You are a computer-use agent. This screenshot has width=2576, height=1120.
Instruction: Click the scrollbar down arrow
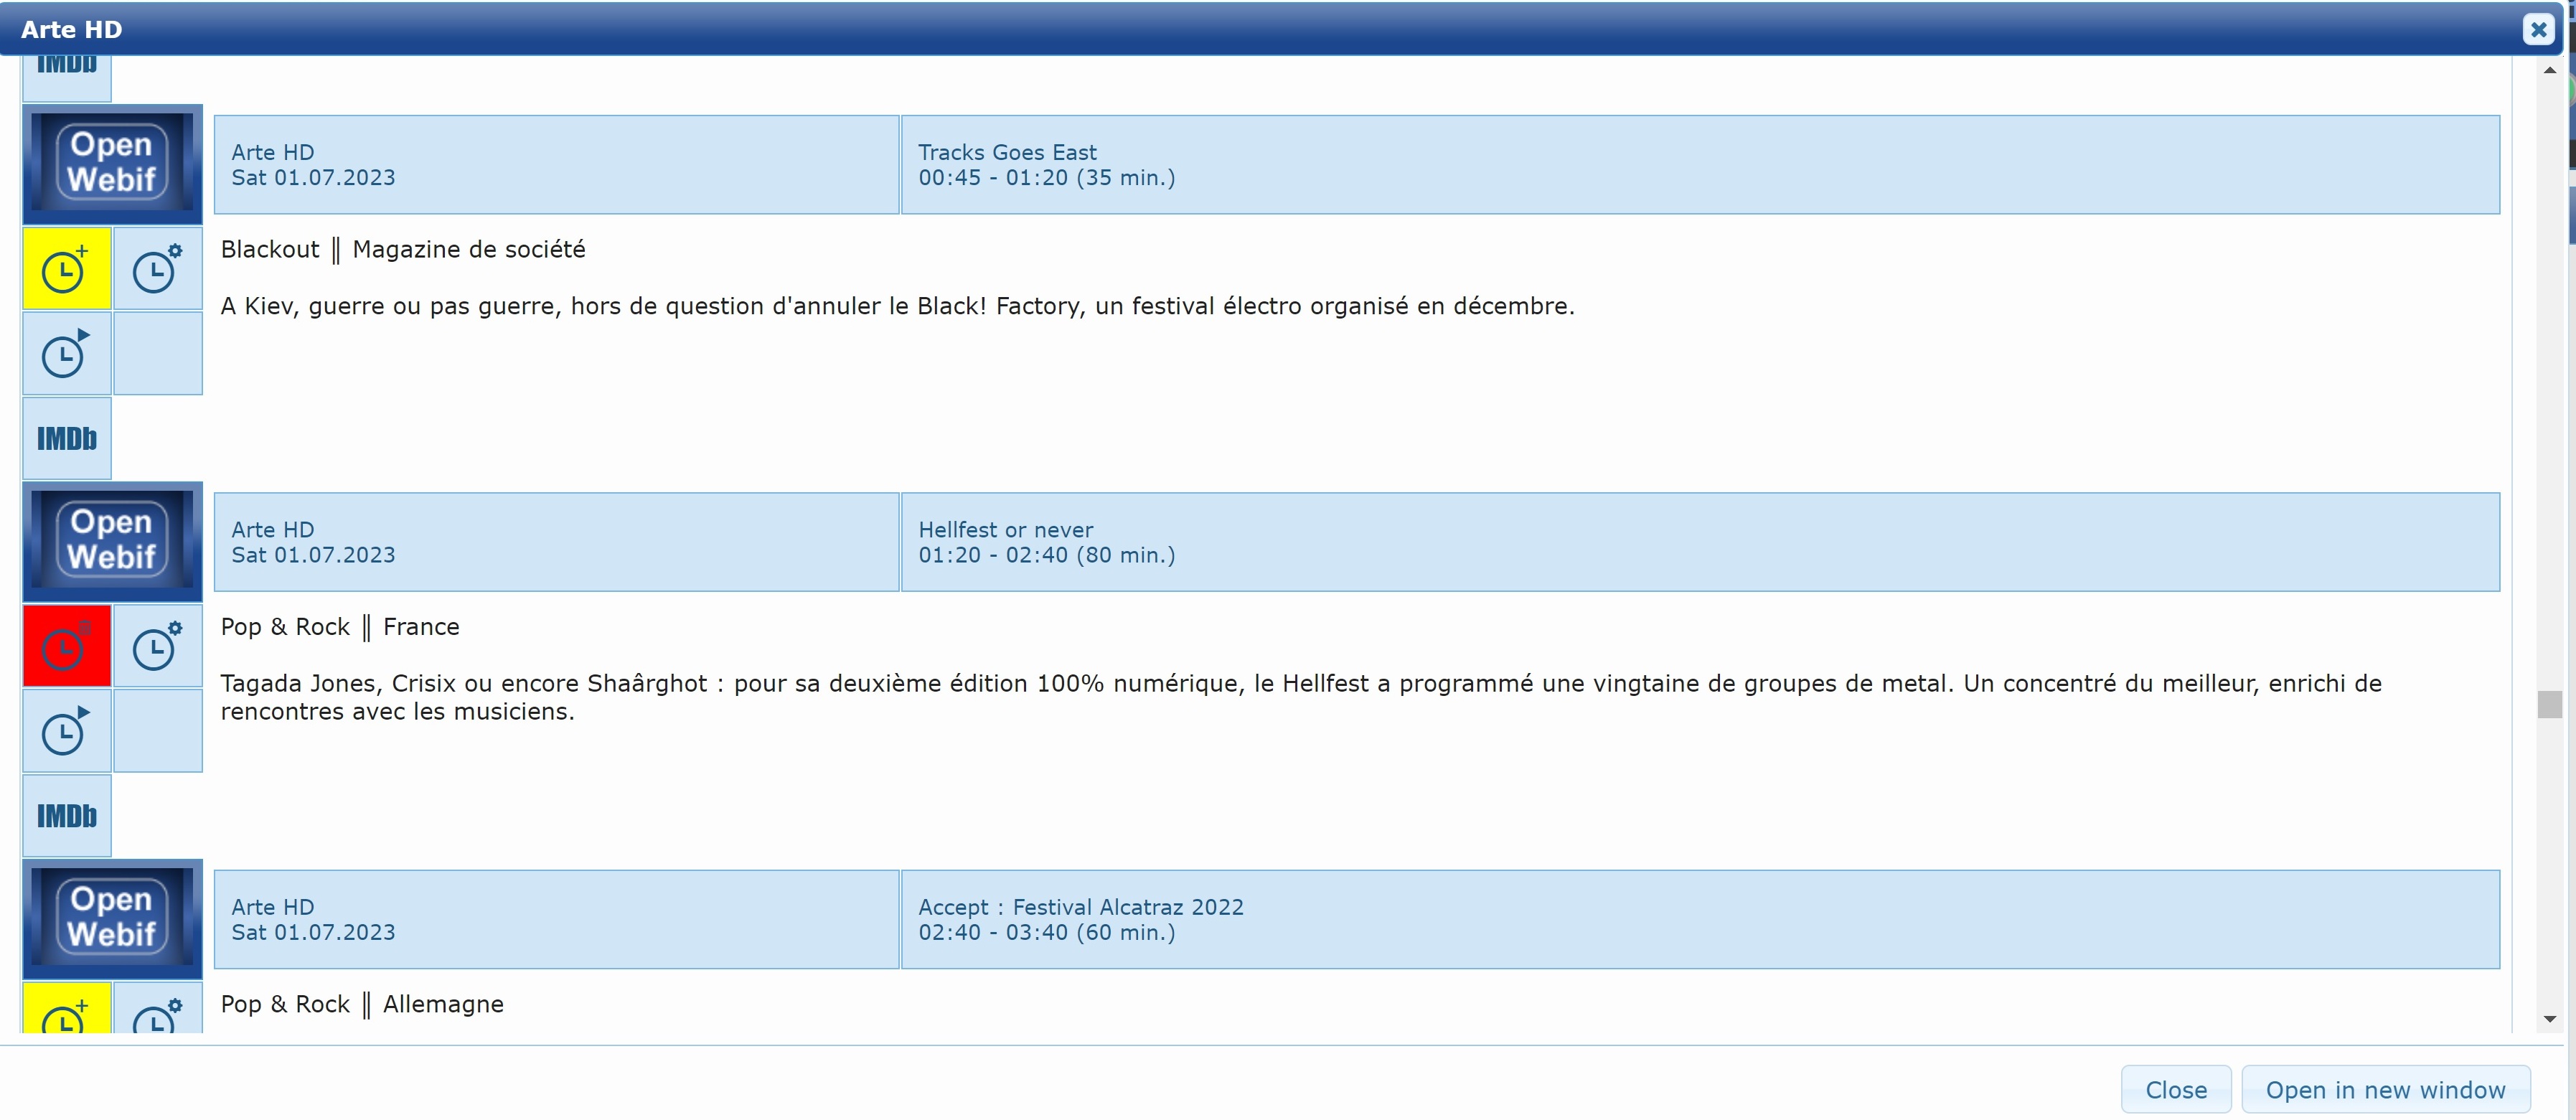point(2550,1019)
